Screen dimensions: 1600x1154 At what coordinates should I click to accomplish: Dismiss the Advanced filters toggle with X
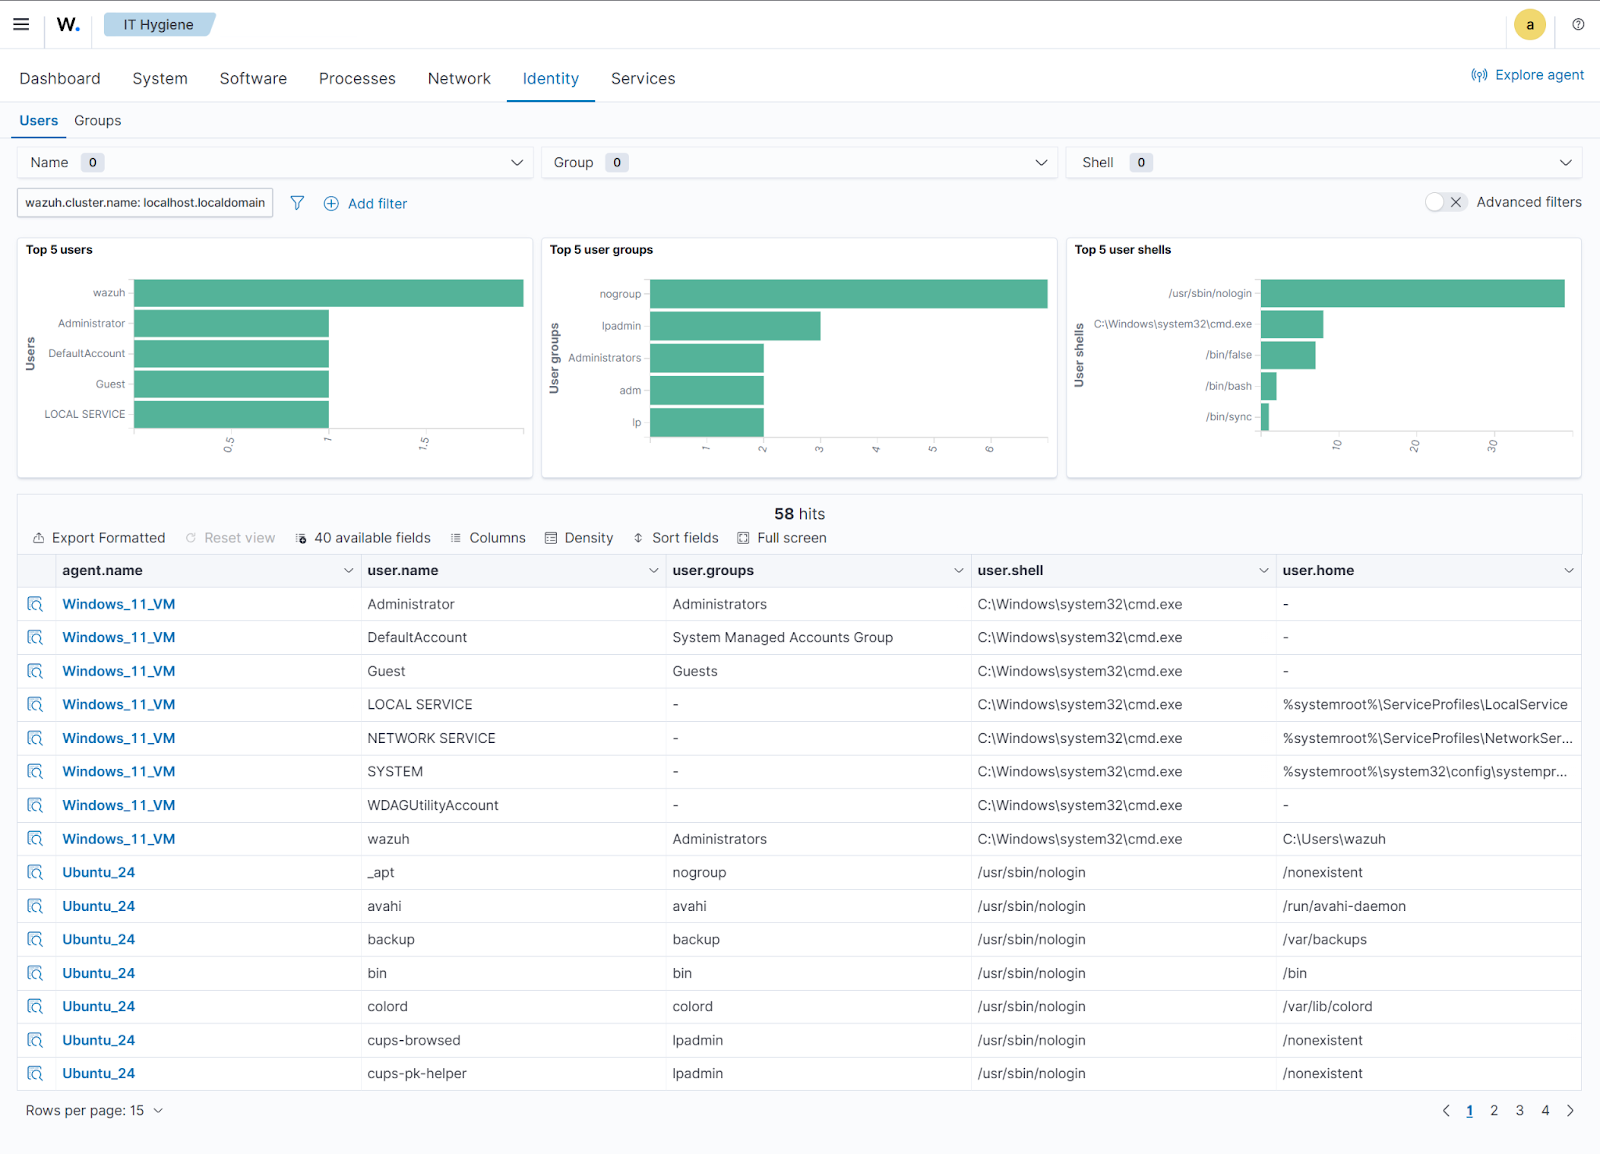coord(1457,201)
